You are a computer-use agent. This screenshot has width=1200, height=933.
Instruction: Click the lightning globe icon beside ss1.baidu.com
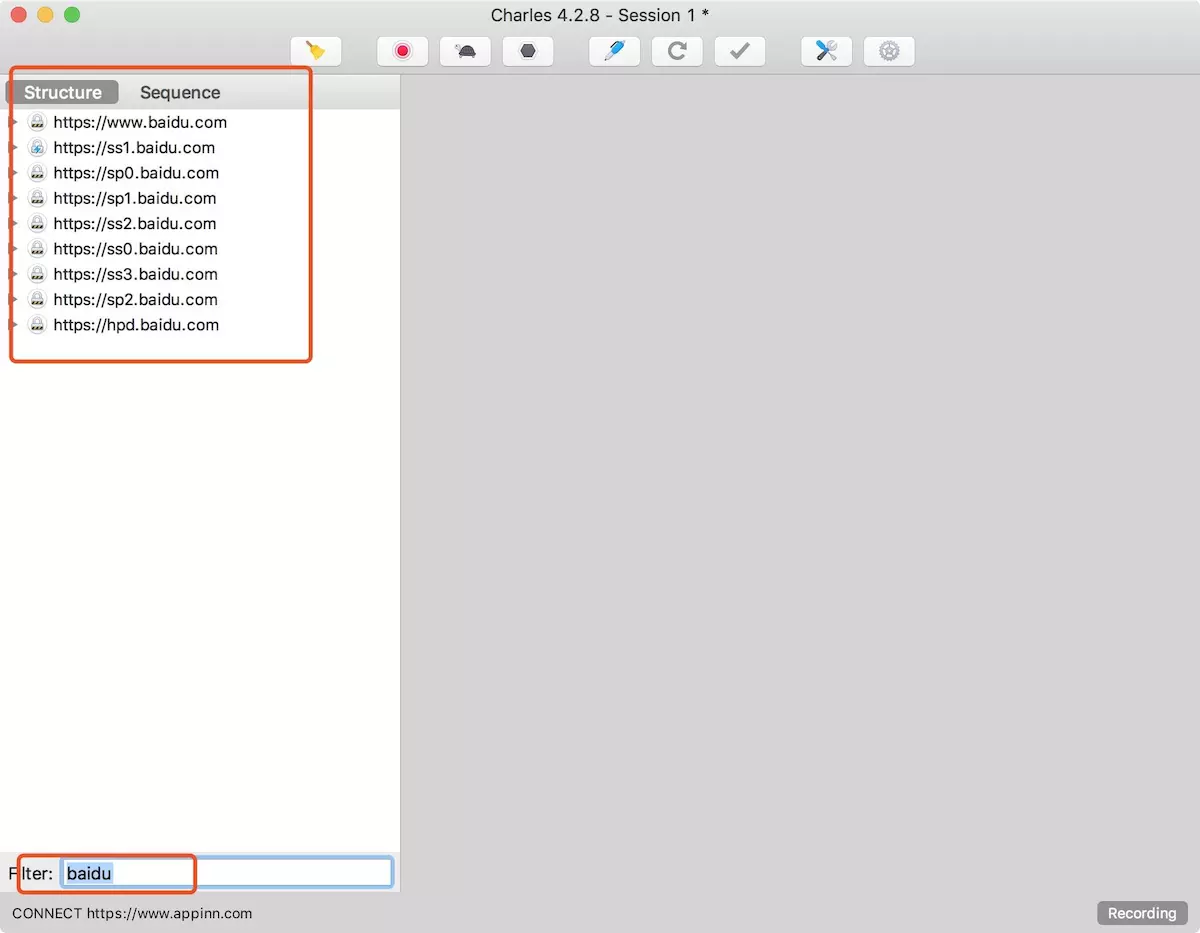37,147
